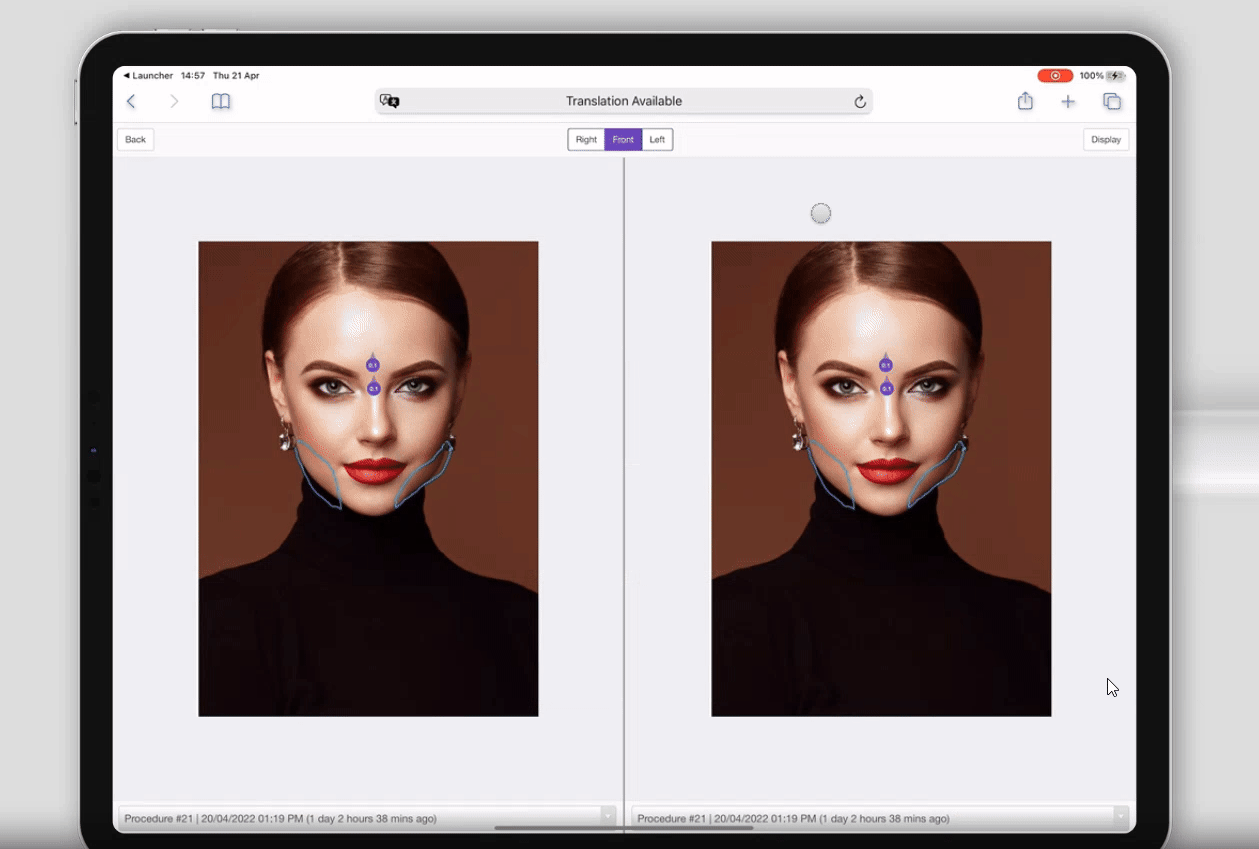
Task: Open the Safari bookmarks book icon
Action: click(x=221, y=101)
